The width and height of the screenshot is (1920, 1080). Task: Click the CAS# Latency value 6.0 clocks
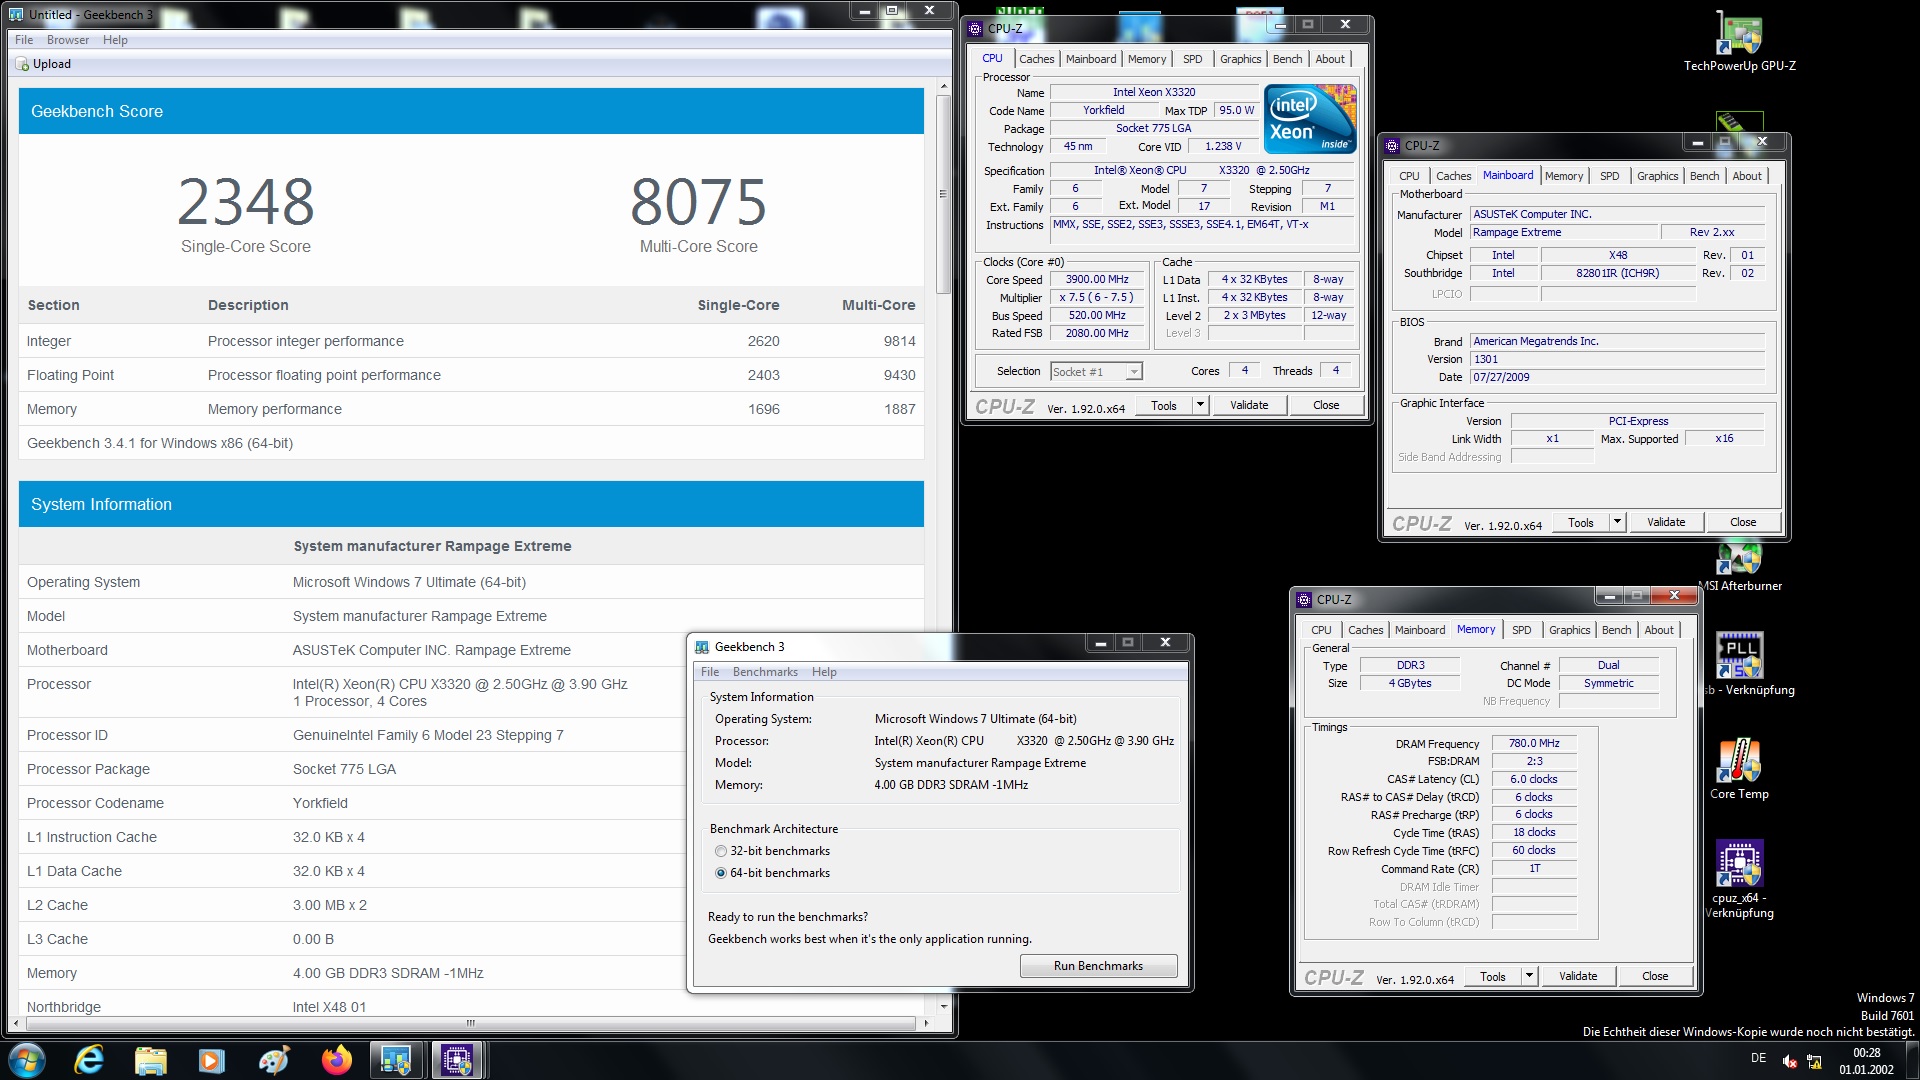tap(1534, 779)
